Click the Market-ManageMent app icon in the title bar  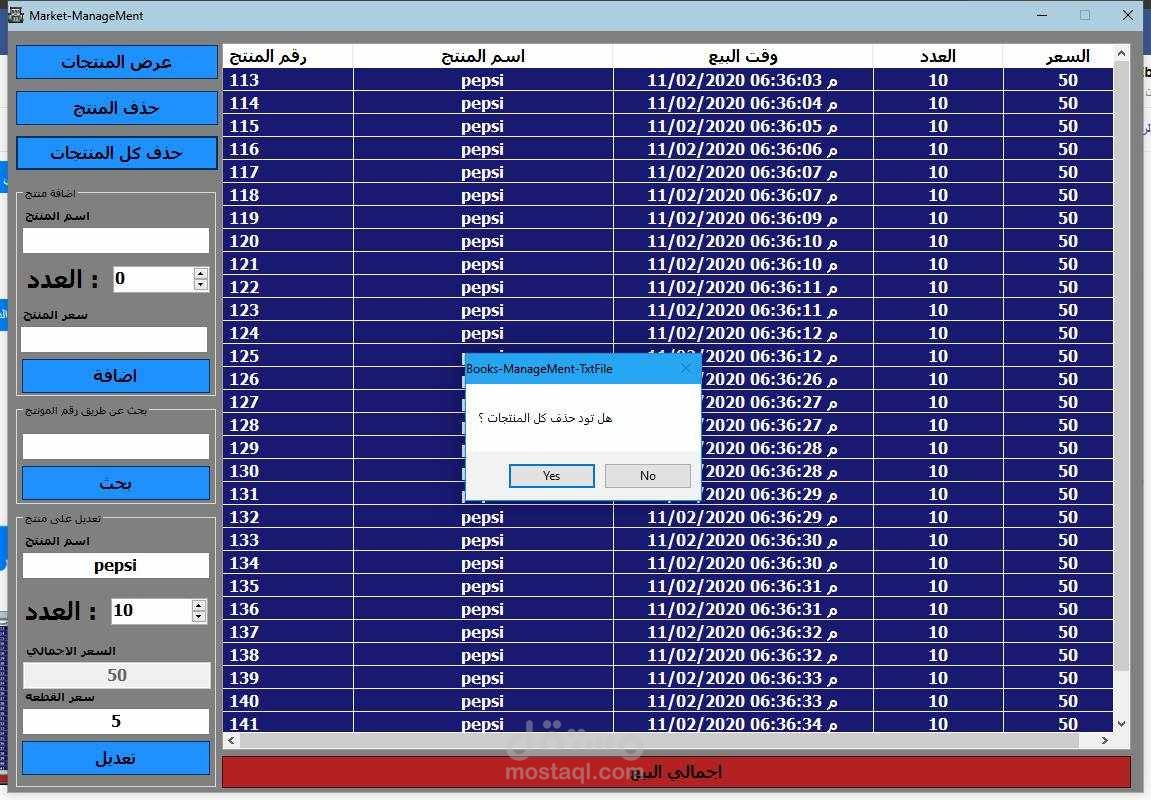(15, 15)
